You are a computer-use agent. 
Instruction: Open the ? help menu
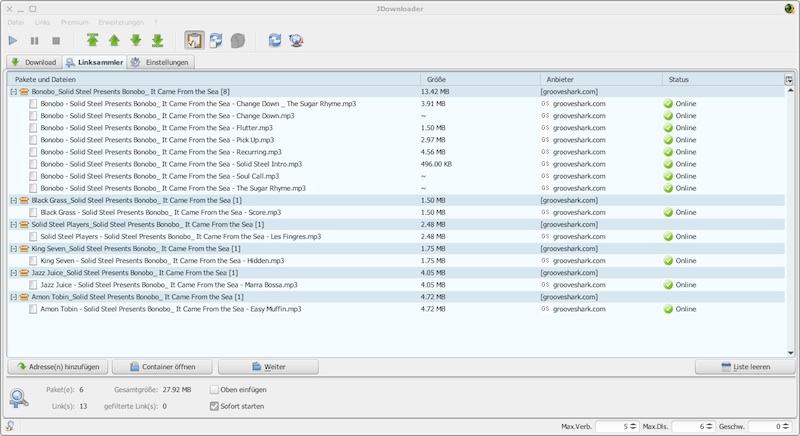point(156,22)
